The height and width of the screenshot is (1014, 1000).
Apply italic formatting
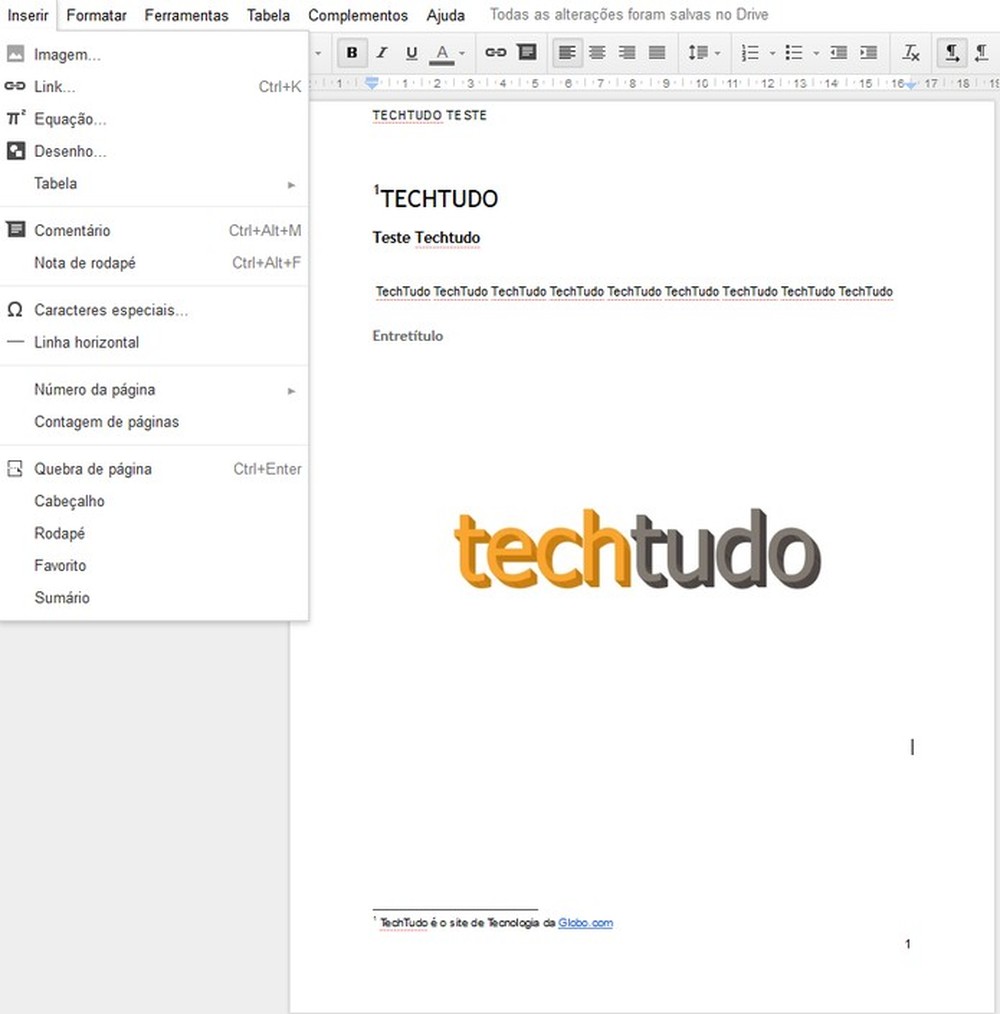point(381,51)
